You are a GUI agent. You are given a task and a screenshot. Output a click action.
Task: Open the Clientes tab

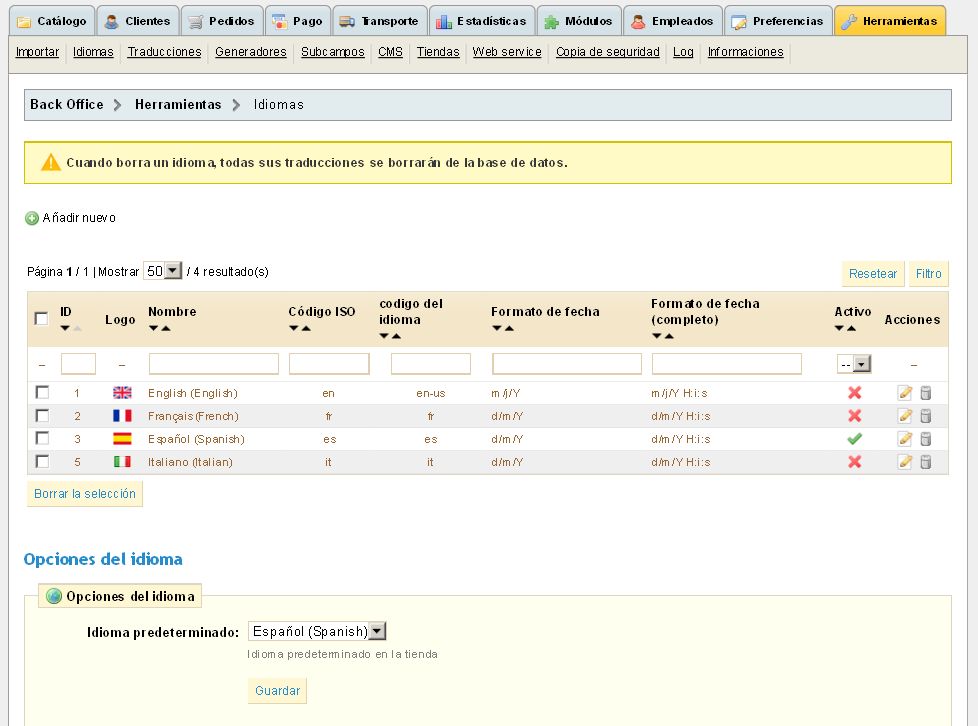(x=137, y=21)
